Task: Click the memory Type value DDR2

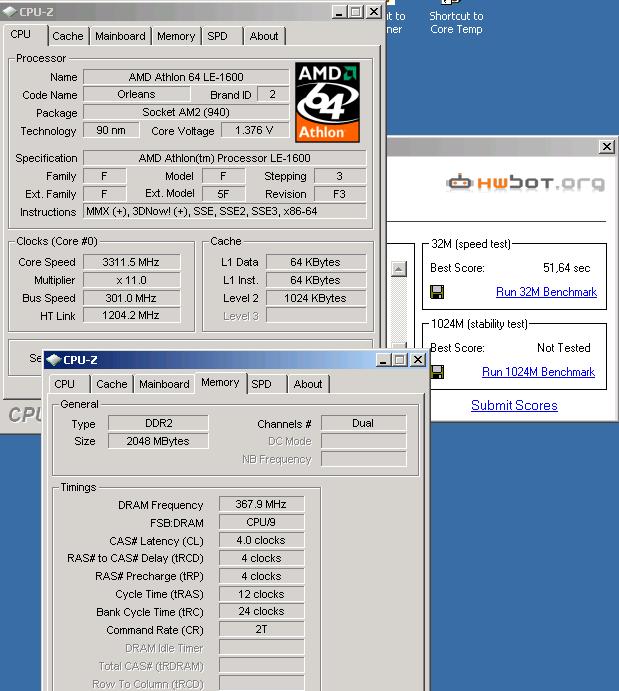Action: click(158, 423)
